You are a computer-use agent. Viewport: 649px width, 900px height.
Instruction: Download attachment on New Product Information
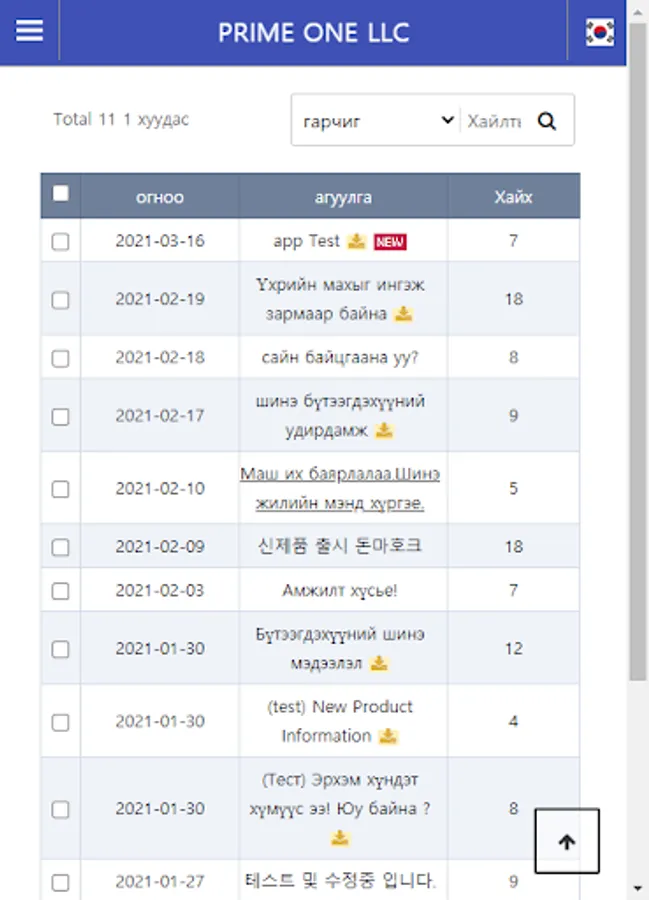(388, 736)
